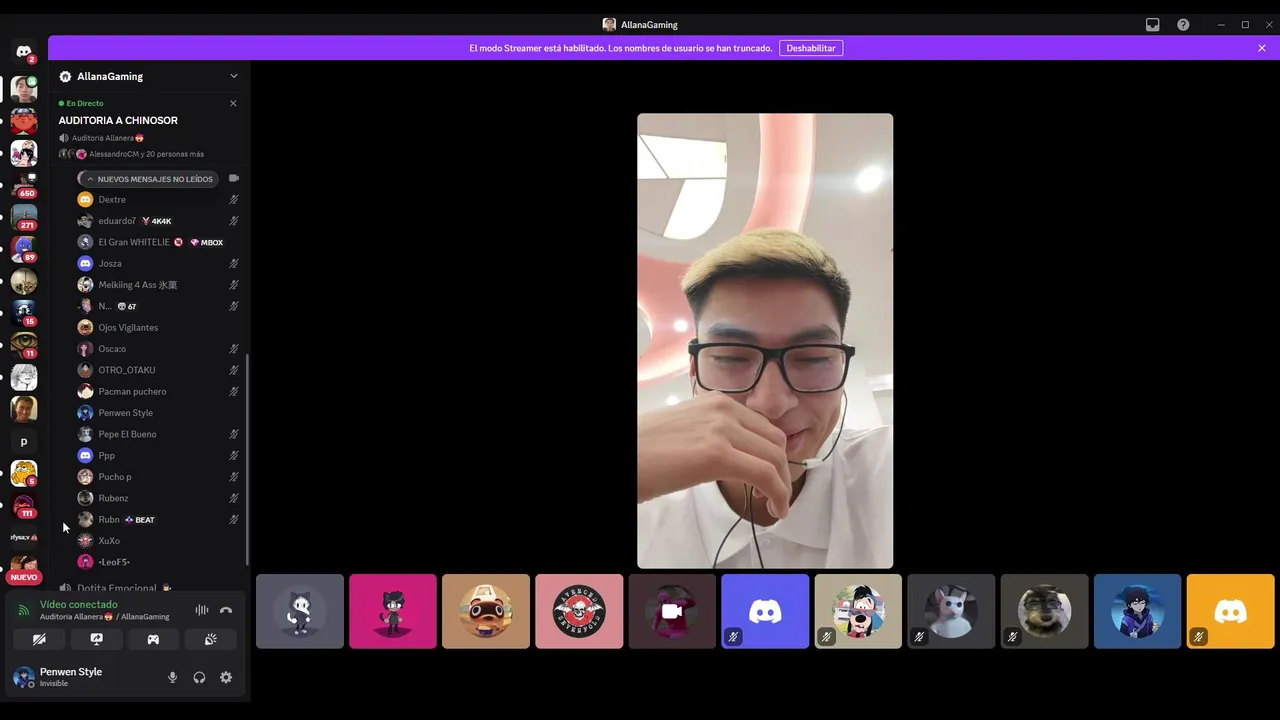Dismiss the Streamer mode banner

click(1262, 48)
